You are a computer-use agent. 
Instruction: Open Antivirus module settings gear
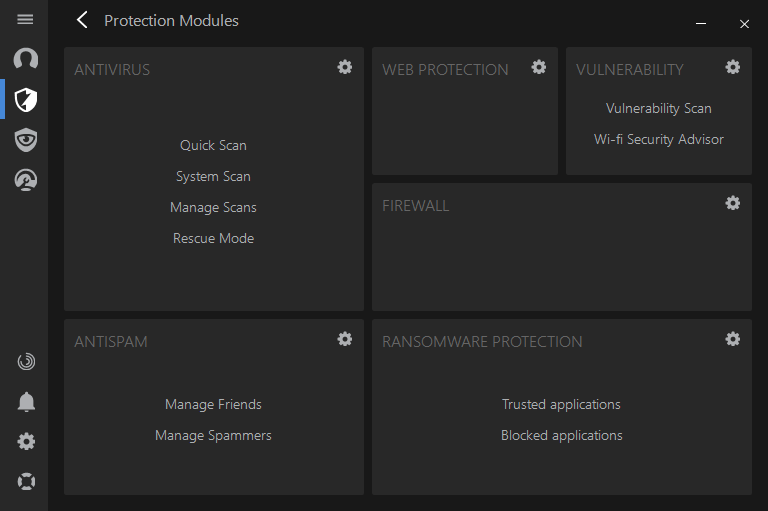coord(345,67)
